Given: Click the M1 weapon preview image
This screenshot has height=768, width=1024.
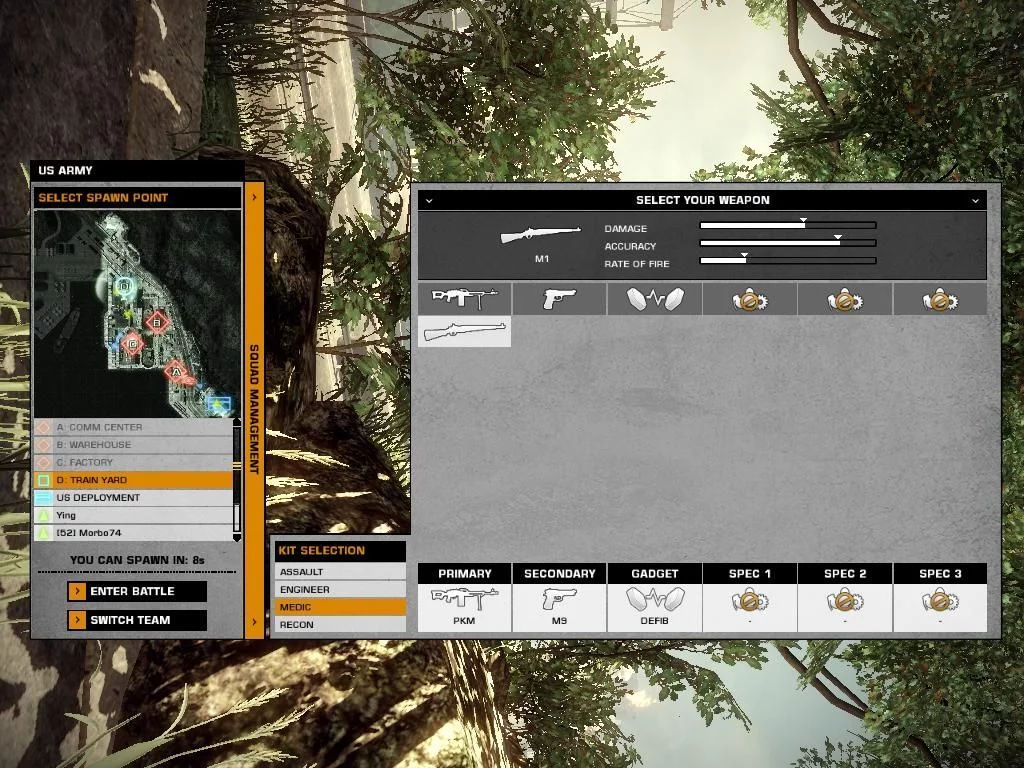Looking at the screenshot, I should point(541,234).
